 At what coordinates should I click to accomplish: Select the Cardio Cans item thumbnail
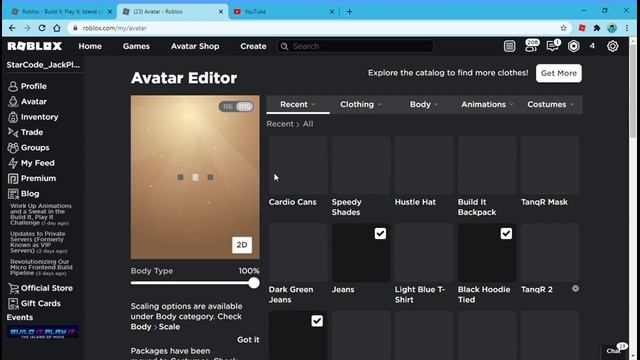click(x=298, y=165)
